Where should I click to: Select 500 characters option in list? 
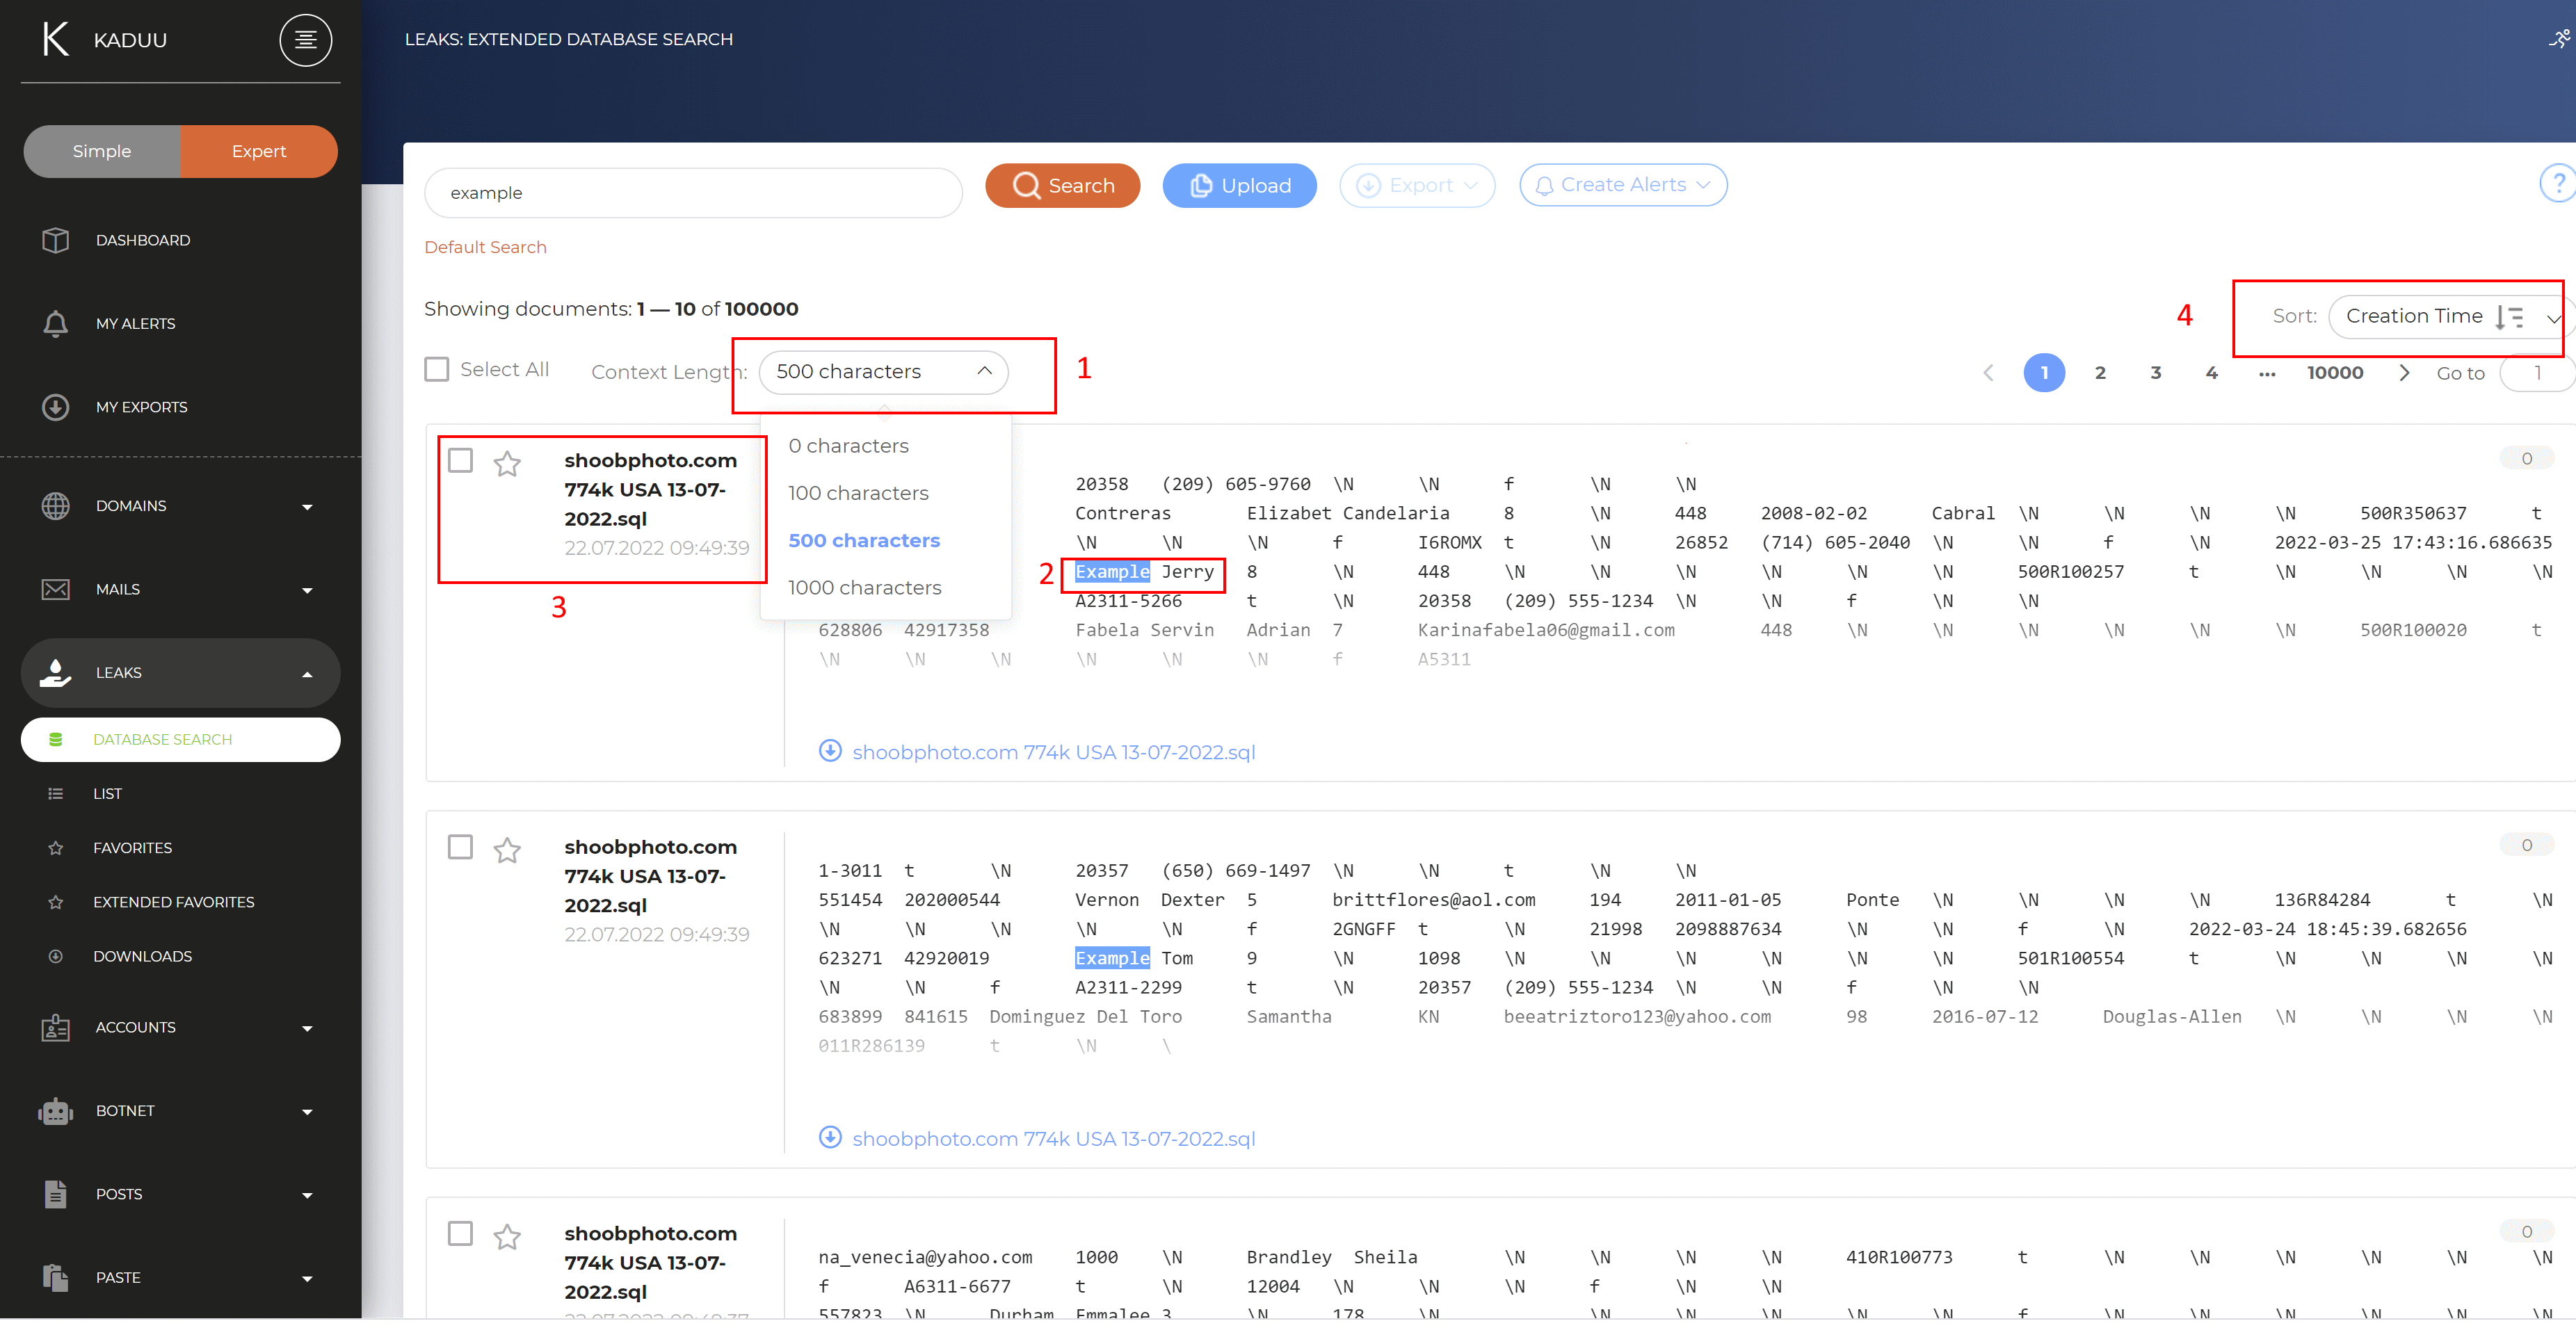[885, 540]
